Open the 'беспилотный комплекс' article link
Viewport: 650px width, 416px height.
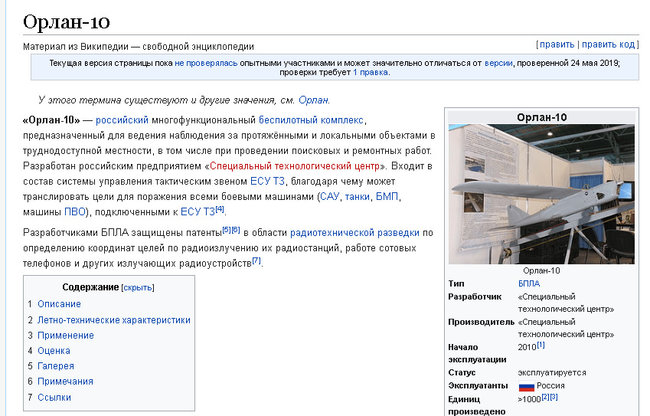[311, 120]
